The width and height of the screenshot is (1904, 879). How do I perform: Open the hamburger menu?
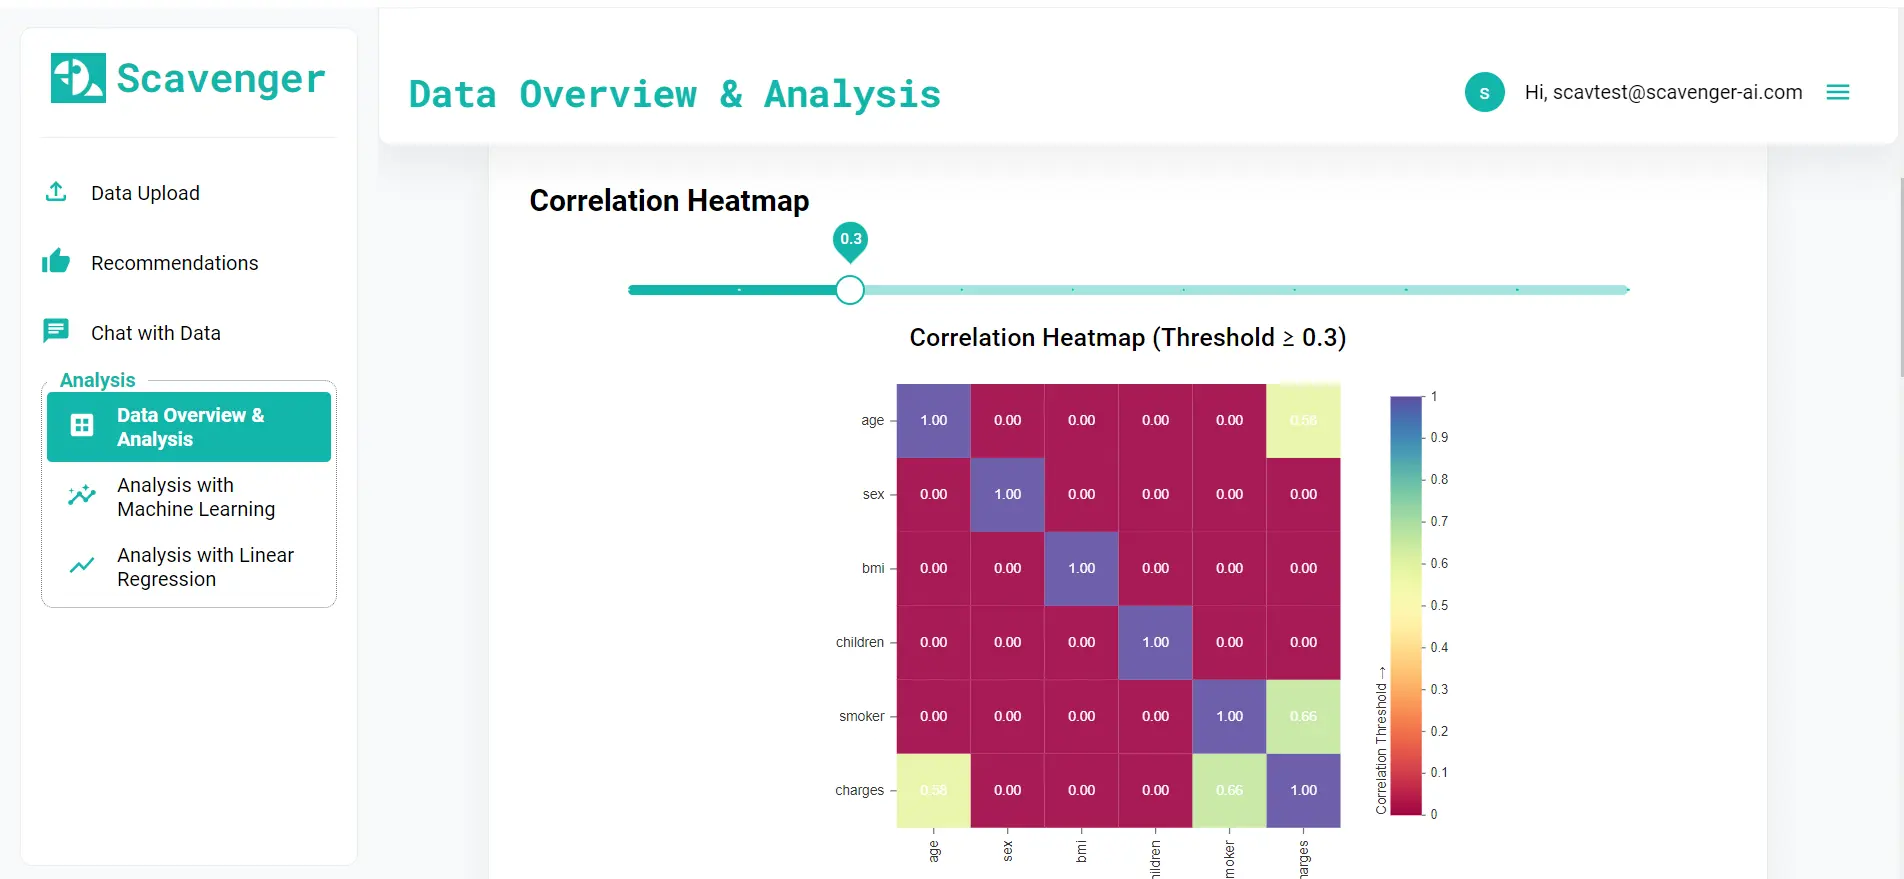pyautogui.click(x=1838, y=92)
